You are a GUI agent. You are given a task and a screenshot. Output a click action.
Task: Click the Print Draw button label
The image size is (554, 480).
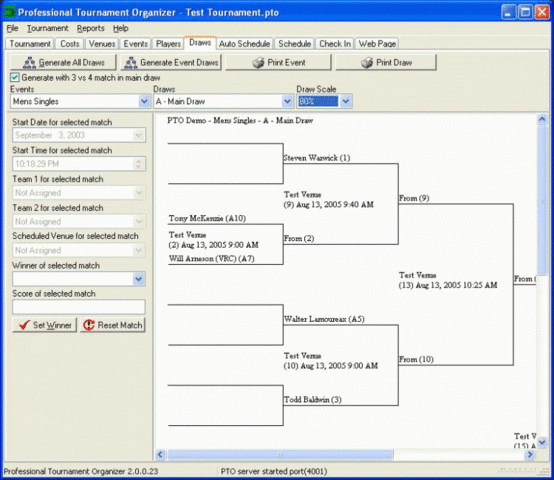coord(394,63)
